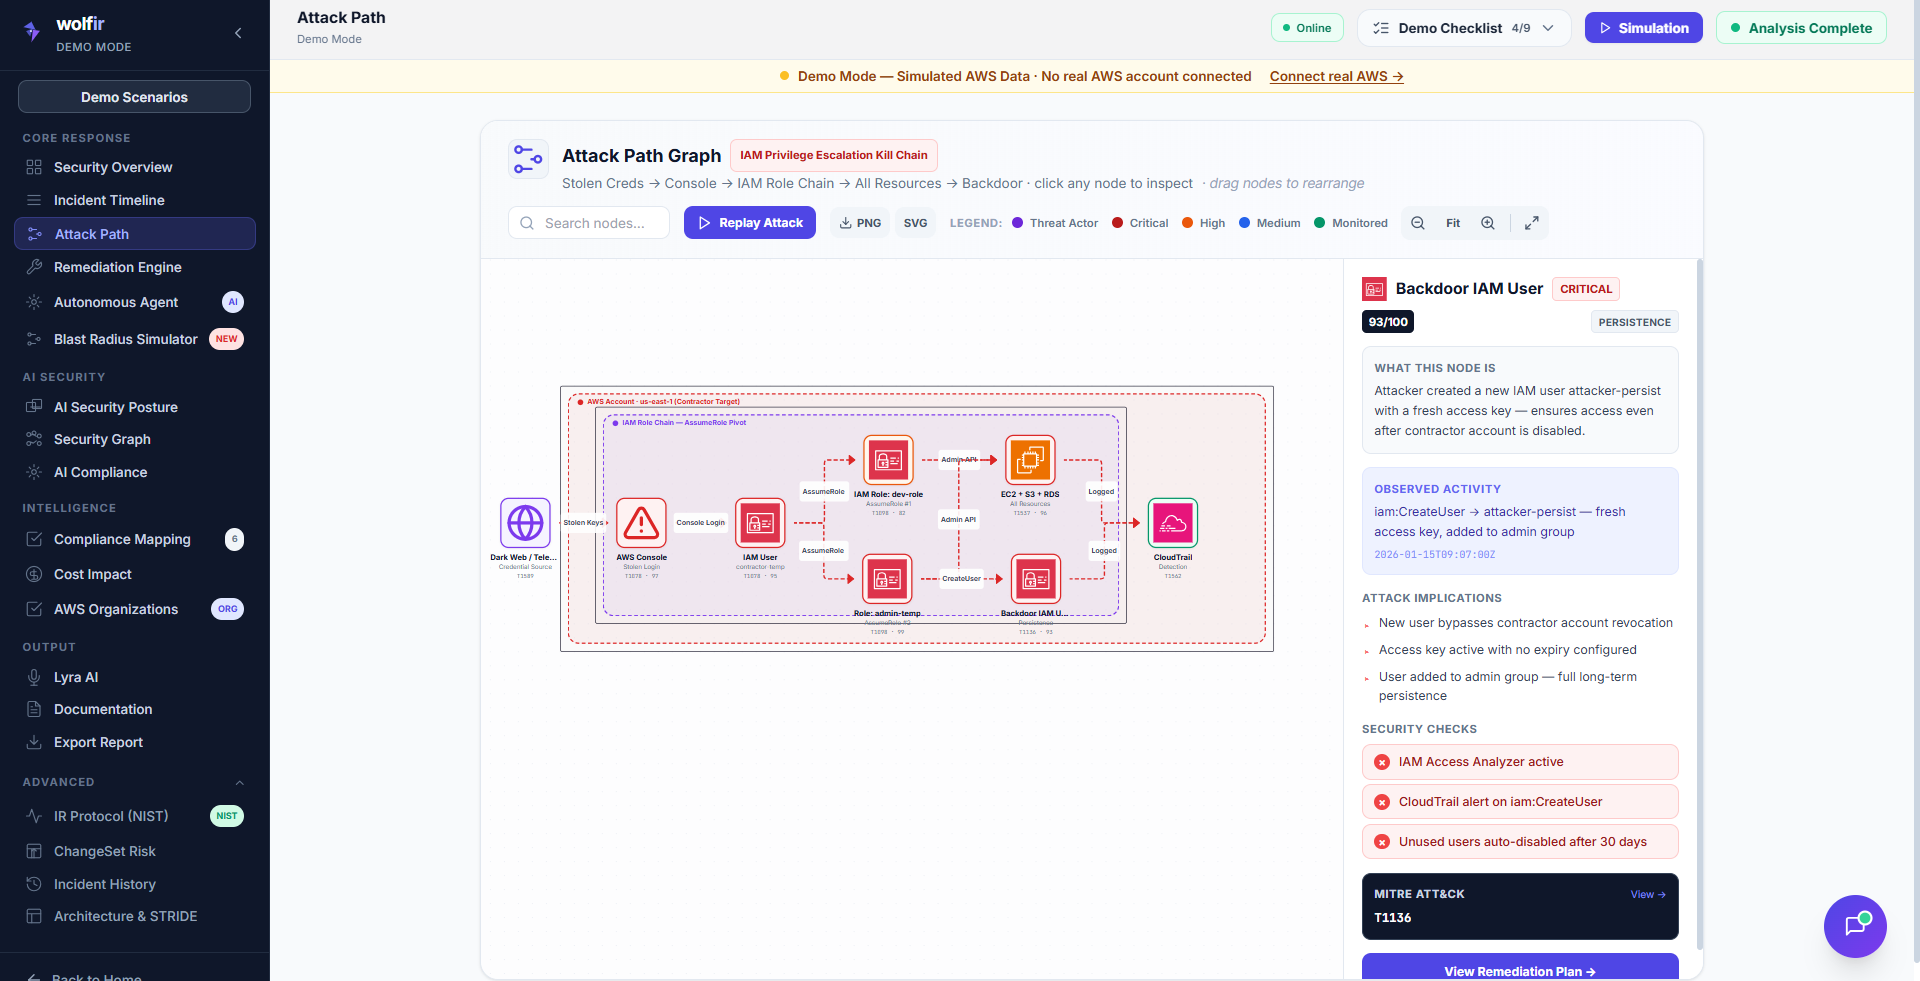This screenshot has width=1920, height=981.
Task: Open Architecture & STRIDE page
Action: (135, 916)
